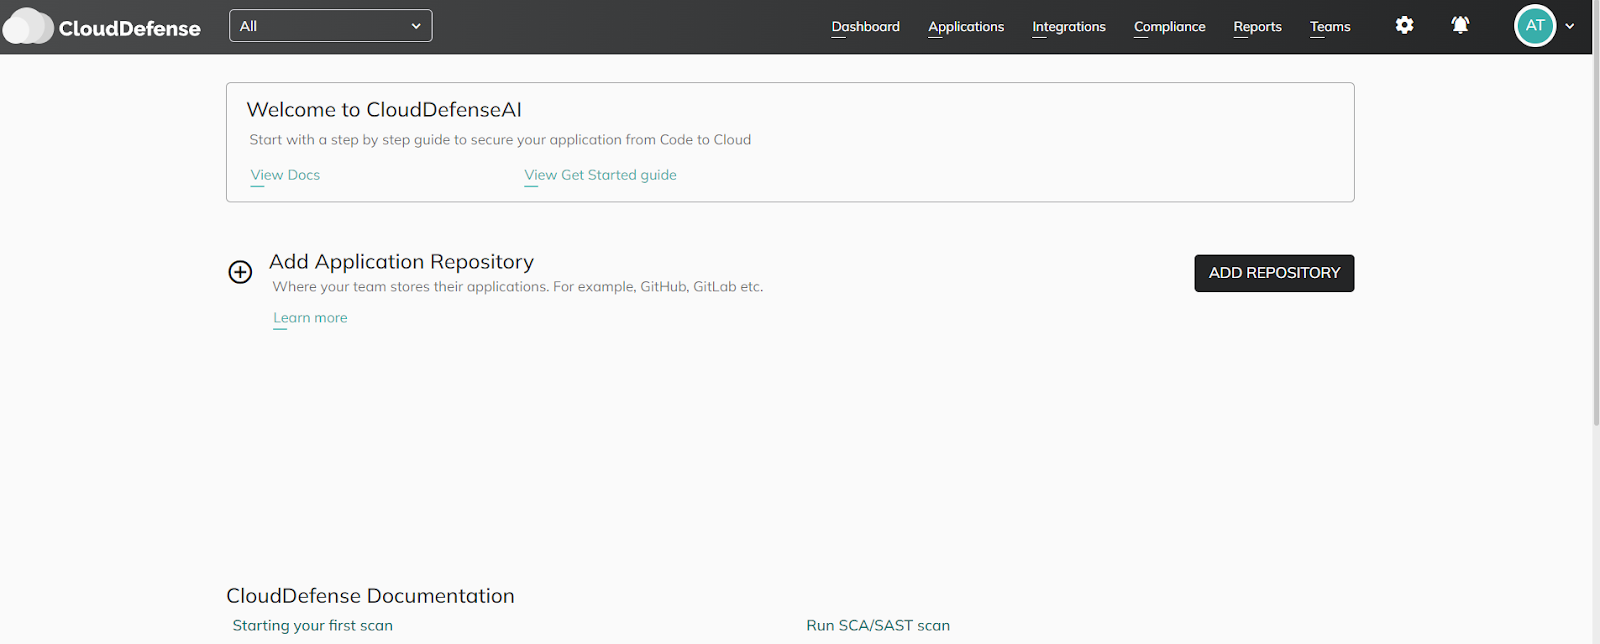This screenshot has width=1600, height=644.
Task: Open the View Docs link
Action: (x=285, y=175)
